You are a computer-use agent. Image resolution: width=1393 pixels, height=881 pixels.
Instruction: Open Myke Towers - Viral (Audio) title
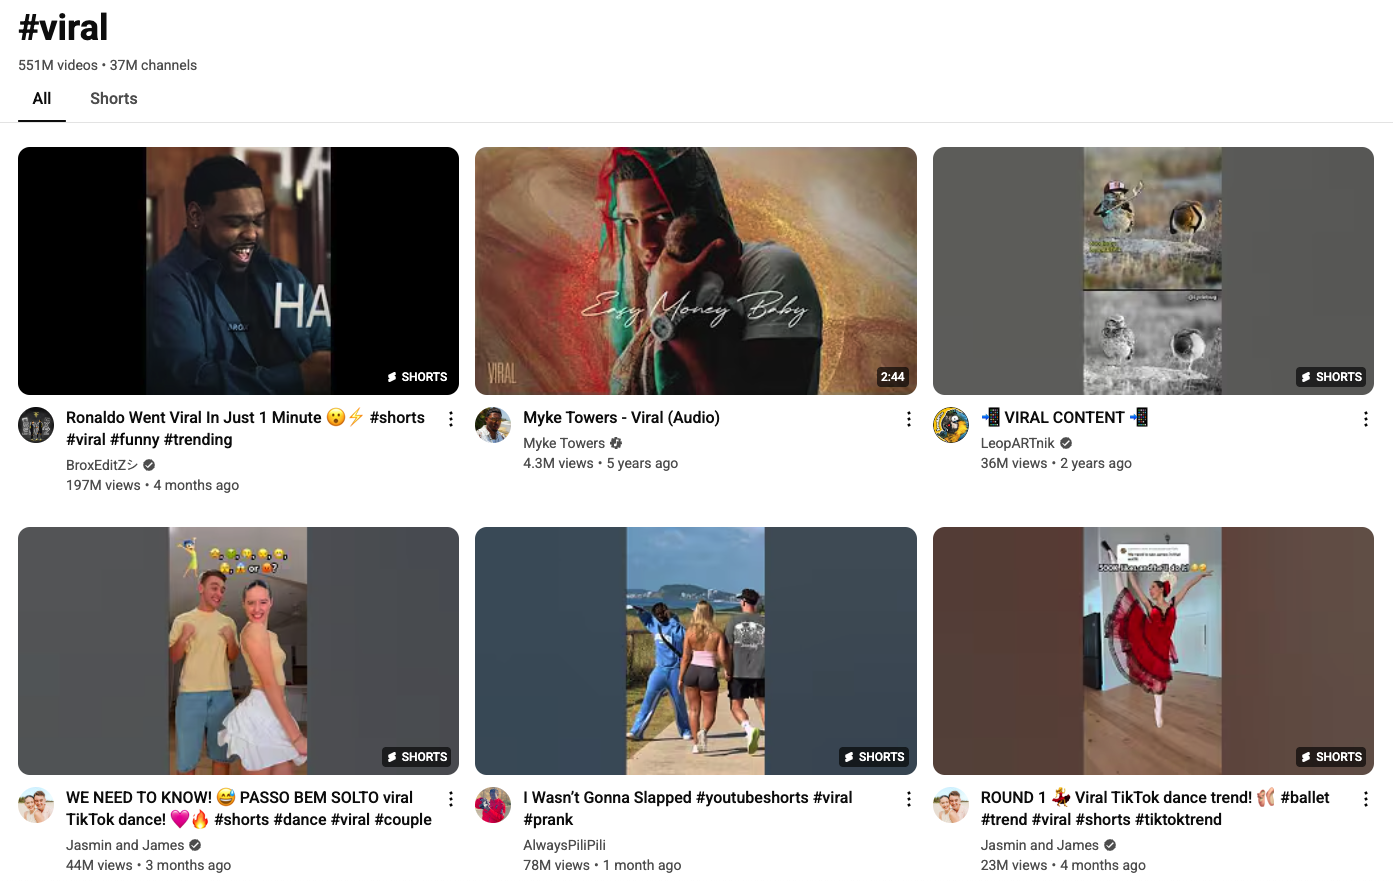coord(621,417)
